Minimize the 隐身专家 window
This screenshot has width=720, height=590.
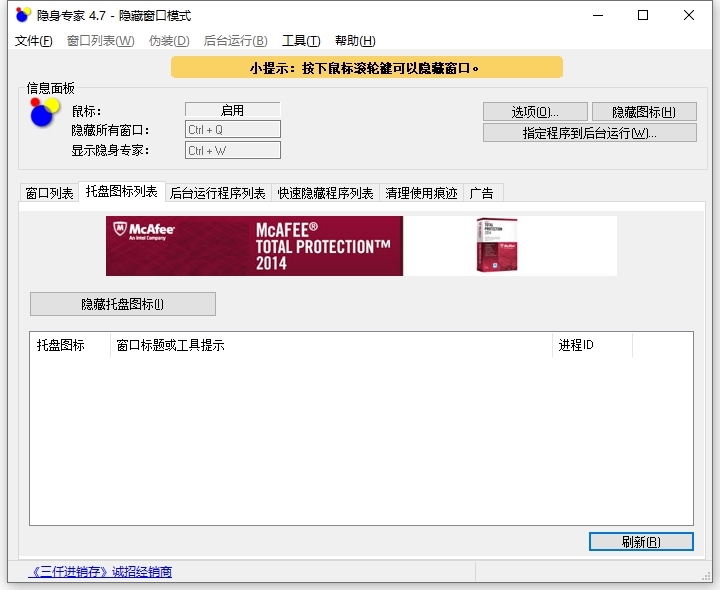pyautogui.click(x=598, y=15)
